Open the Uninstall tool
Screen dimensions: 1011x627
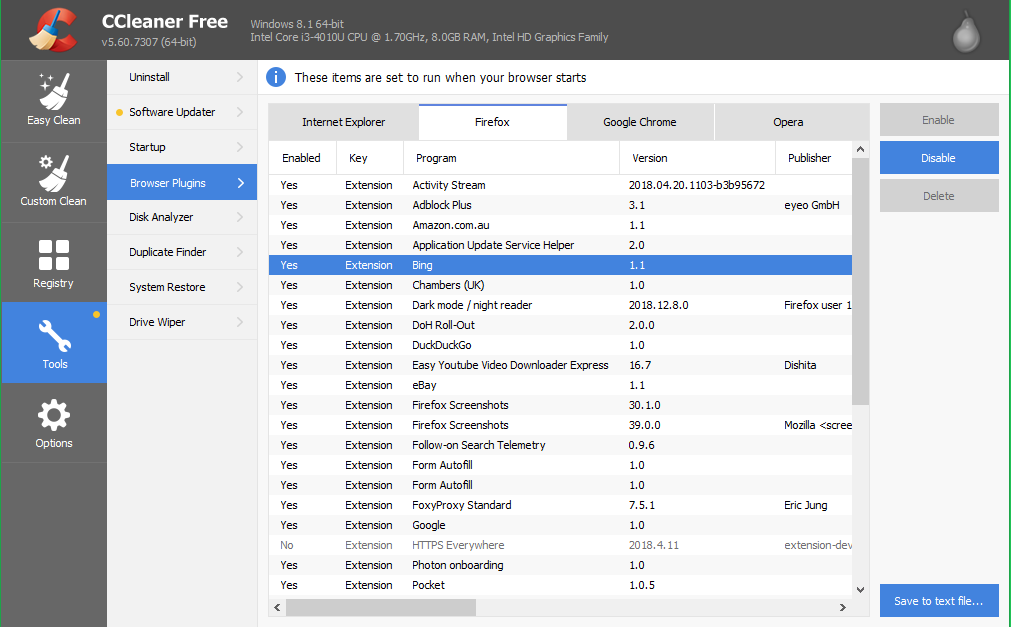pyautogui.click(x=182, y=77)
